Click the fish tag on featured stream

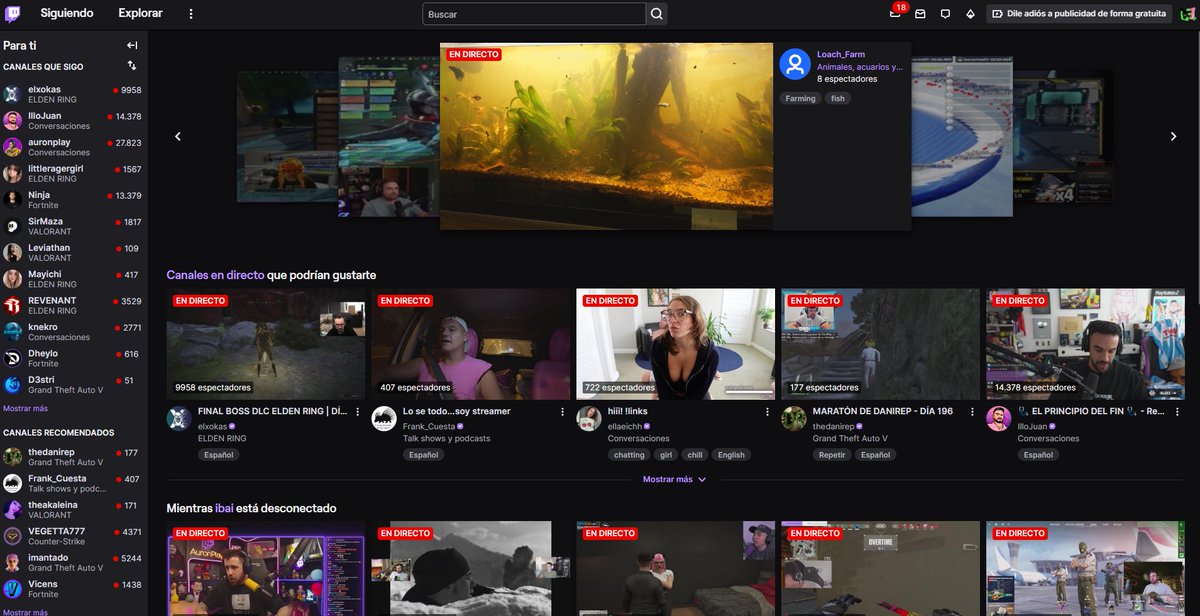click(x=838, y=98)
